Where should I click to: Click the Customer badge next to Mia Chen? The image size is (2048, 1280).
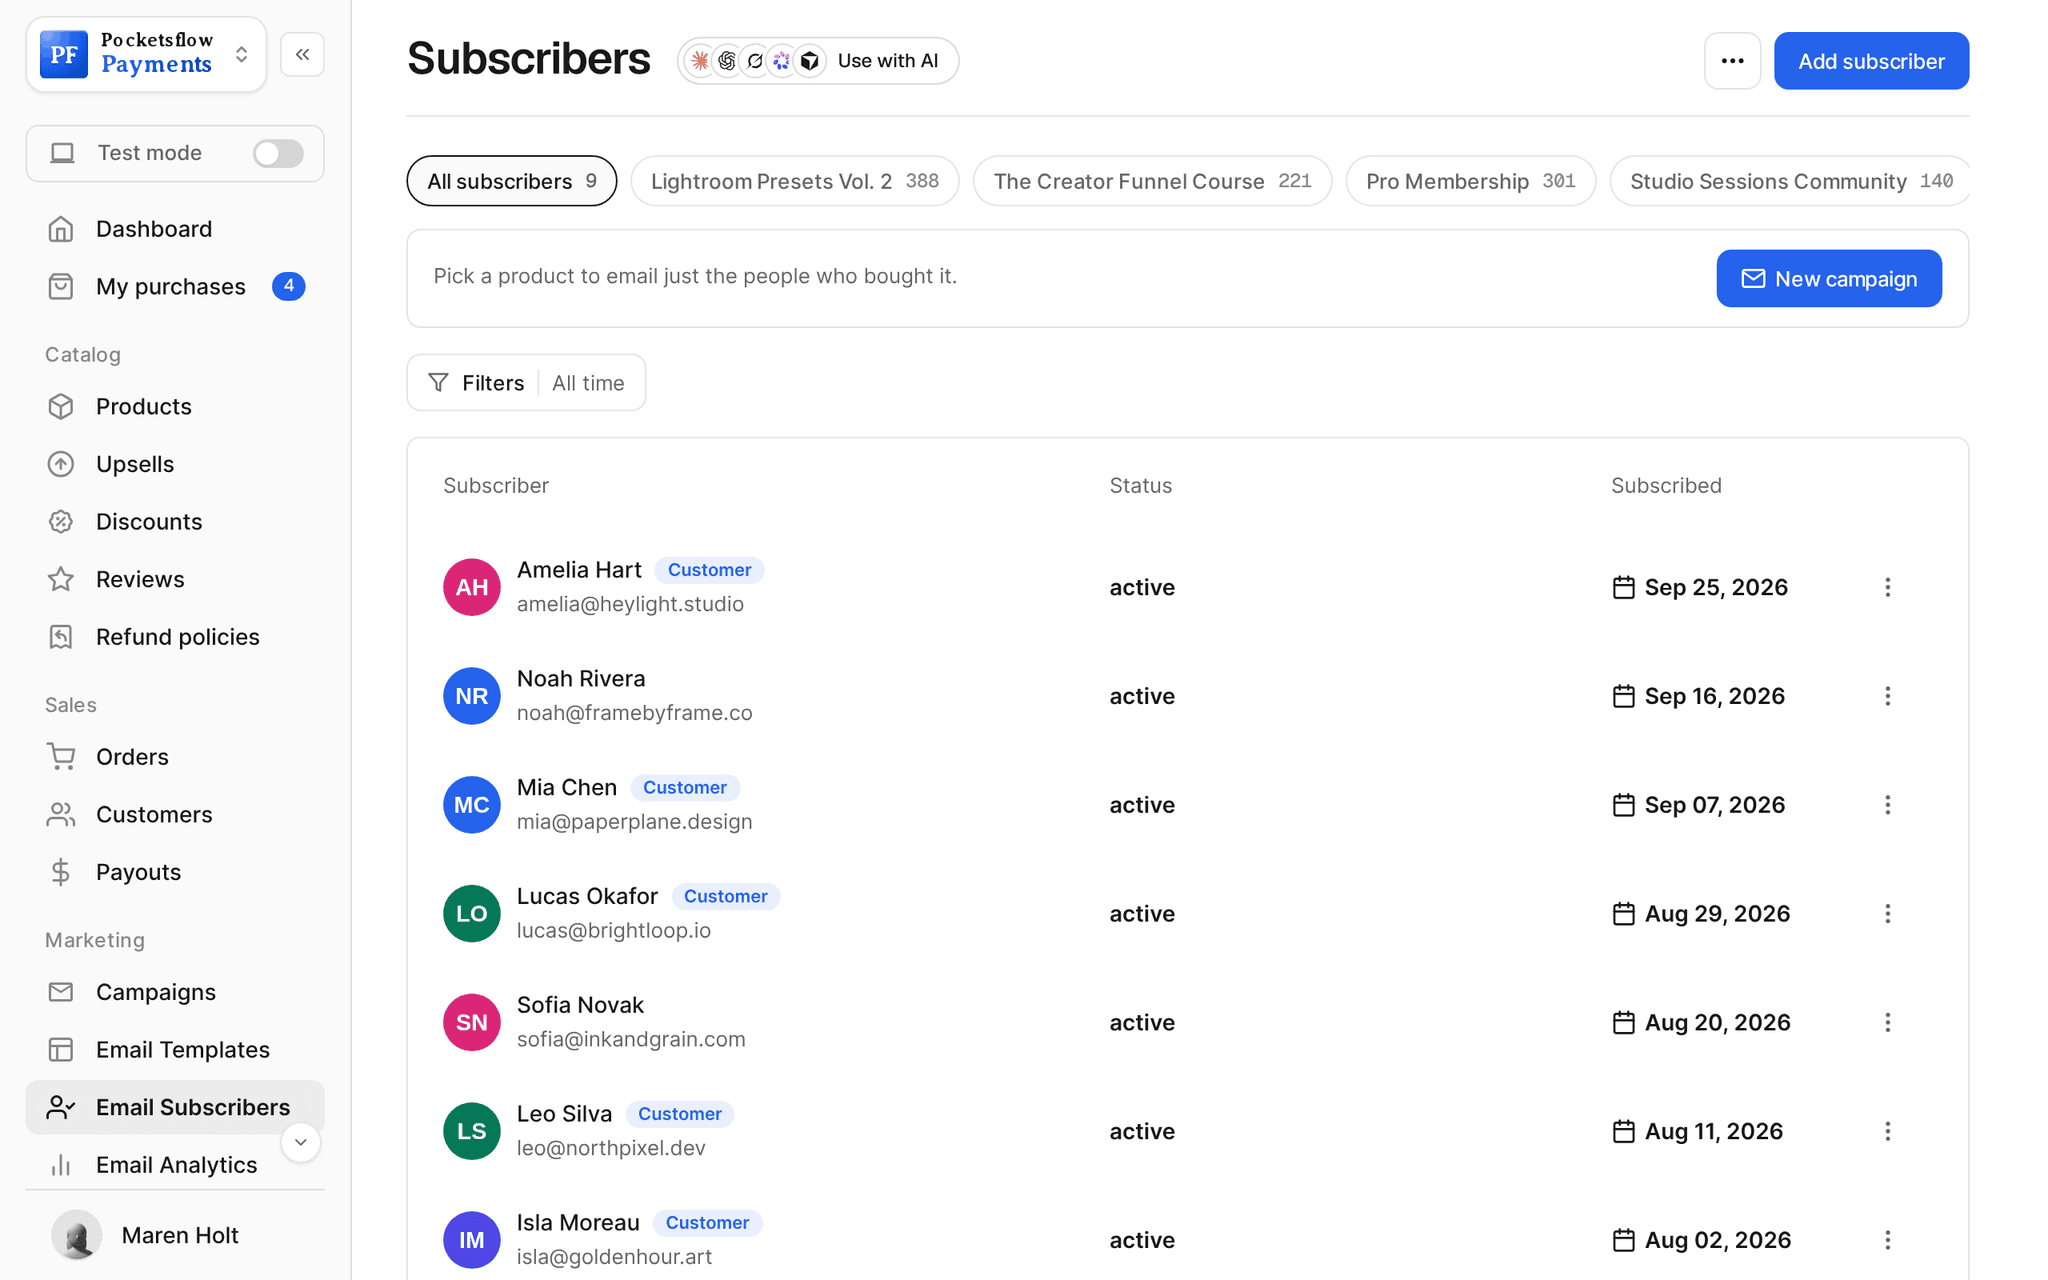pos(685,788)
